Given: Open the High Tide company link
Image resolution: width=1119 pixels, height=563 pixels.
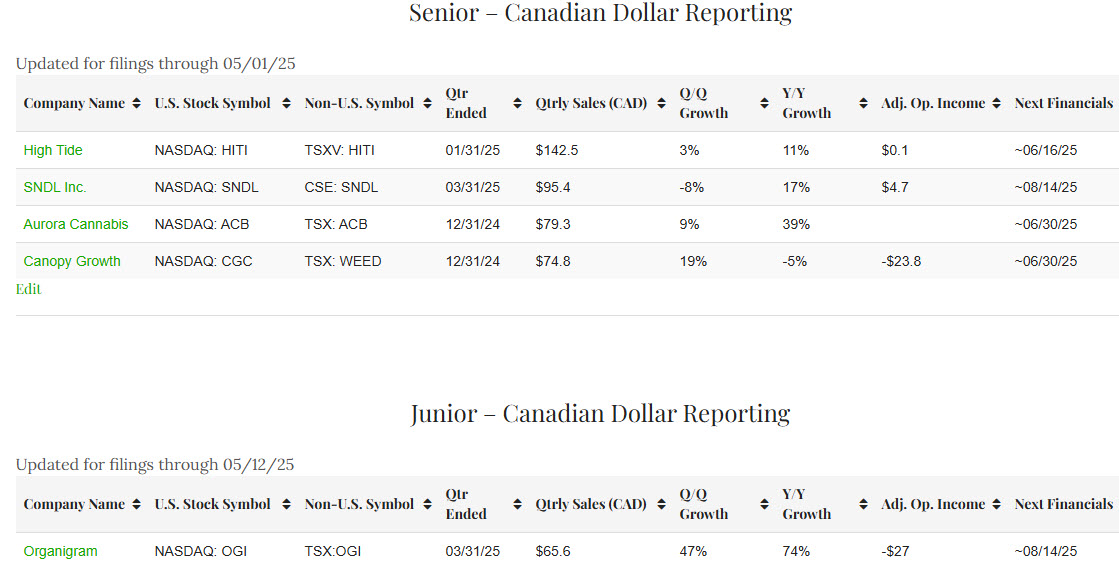Looking at the screenshot, I should 53,150.
